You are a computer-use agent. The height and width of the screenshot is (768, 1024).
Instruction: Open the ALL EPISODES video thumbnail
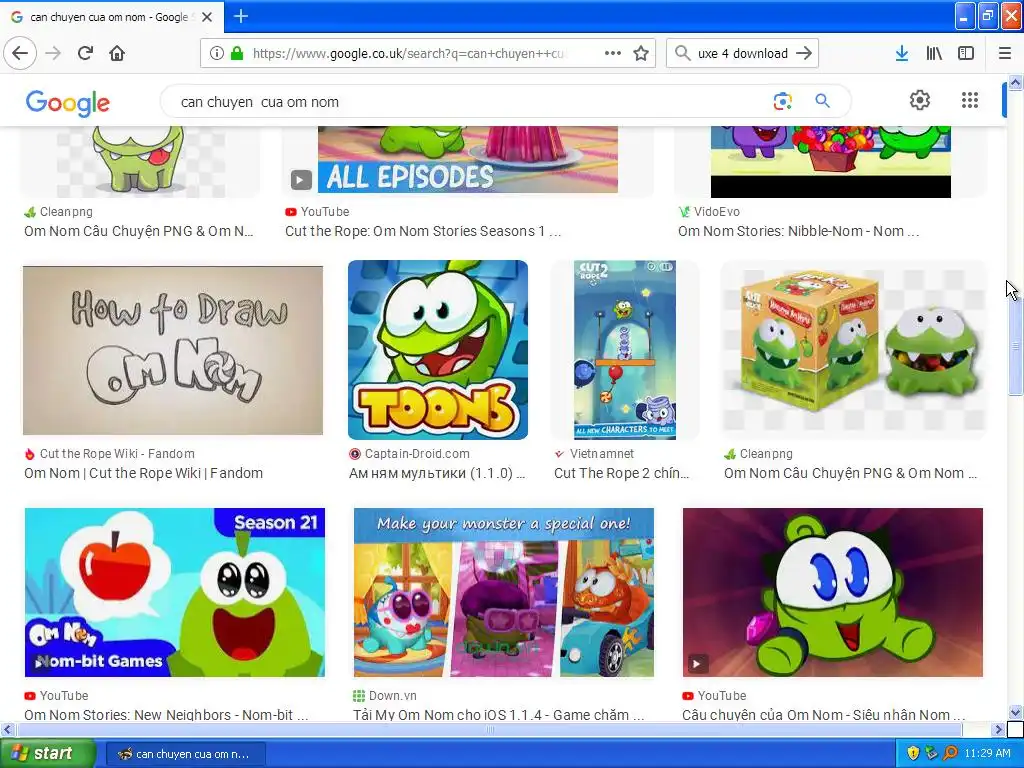468,161
